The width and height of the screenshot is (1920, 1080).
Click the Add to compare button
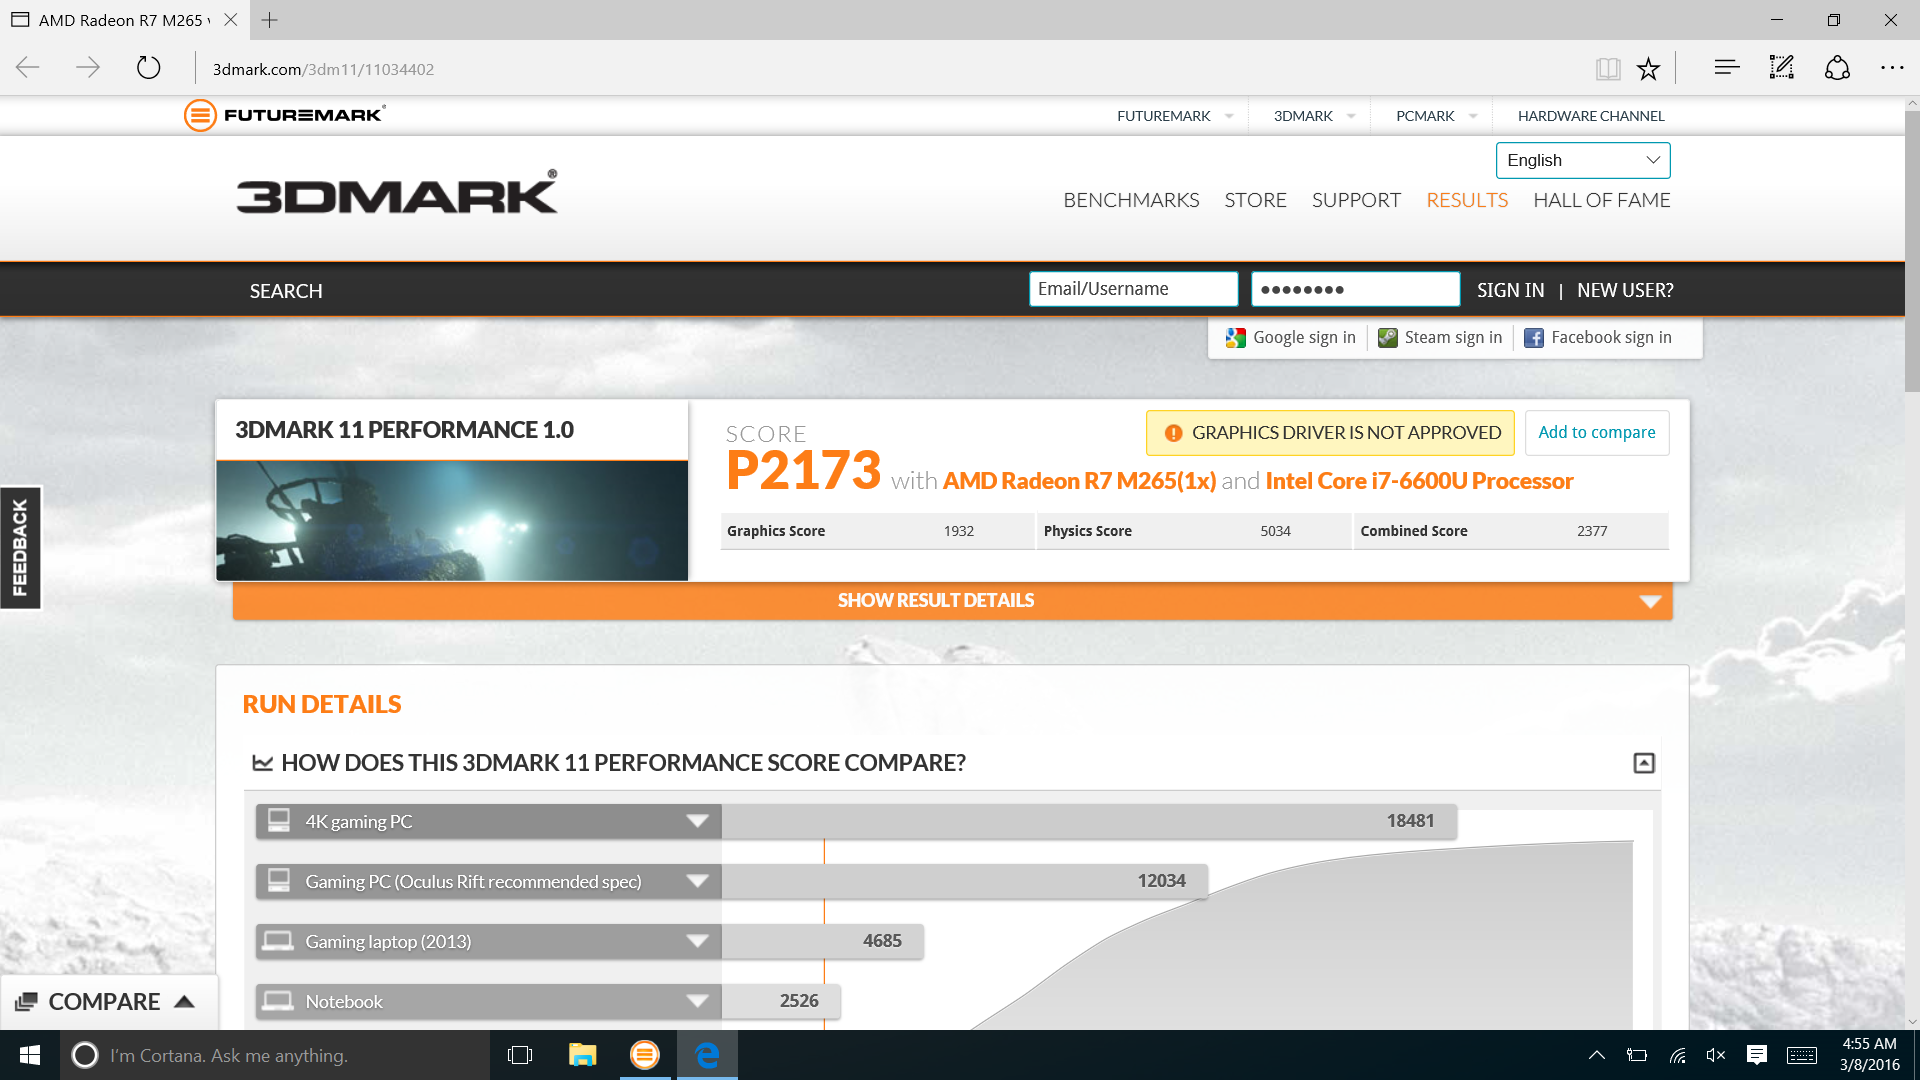pos(1596,432)
